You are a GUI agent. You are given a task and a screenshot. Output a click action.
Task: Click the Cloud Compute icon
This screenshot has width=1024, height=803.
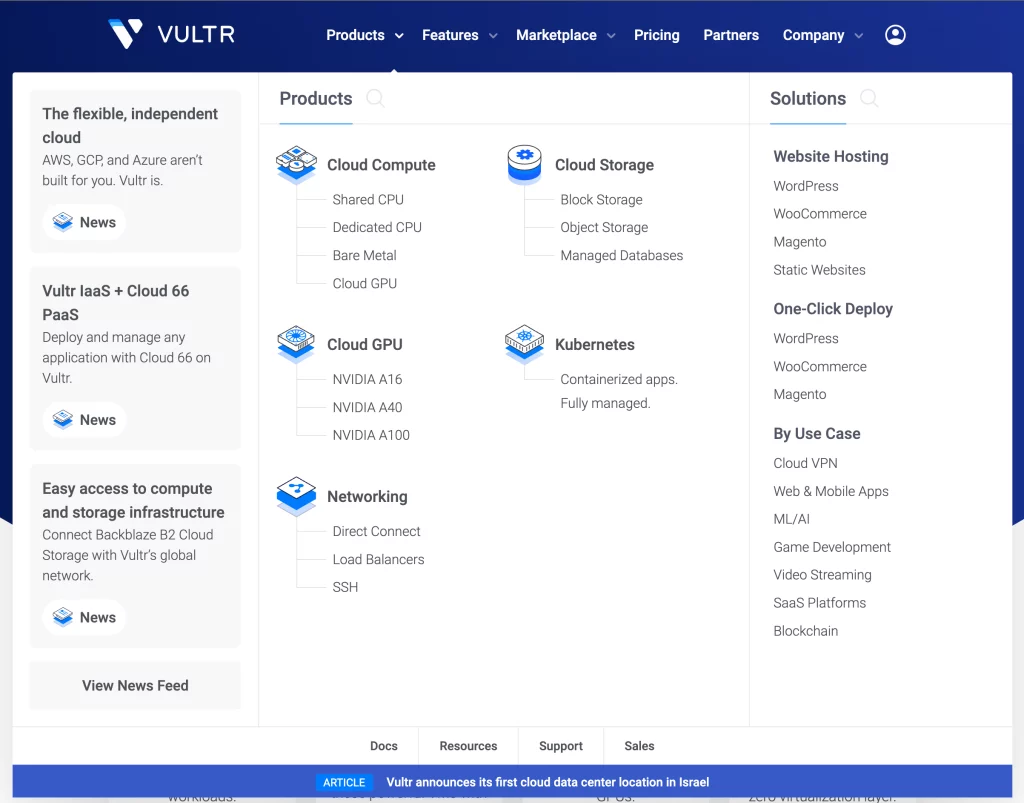pyautogui.click(x=296, y=164)
